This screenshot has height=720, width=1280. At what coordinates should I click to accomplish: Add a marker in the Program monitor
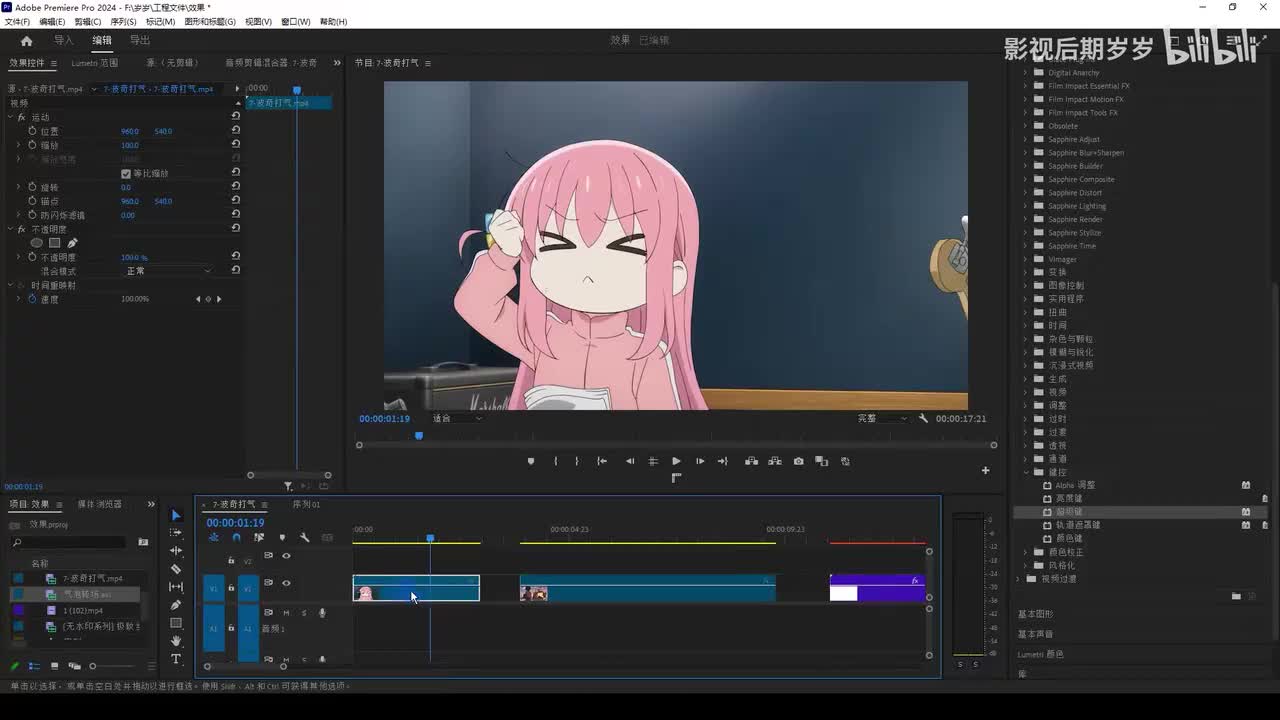click(531, 461)
